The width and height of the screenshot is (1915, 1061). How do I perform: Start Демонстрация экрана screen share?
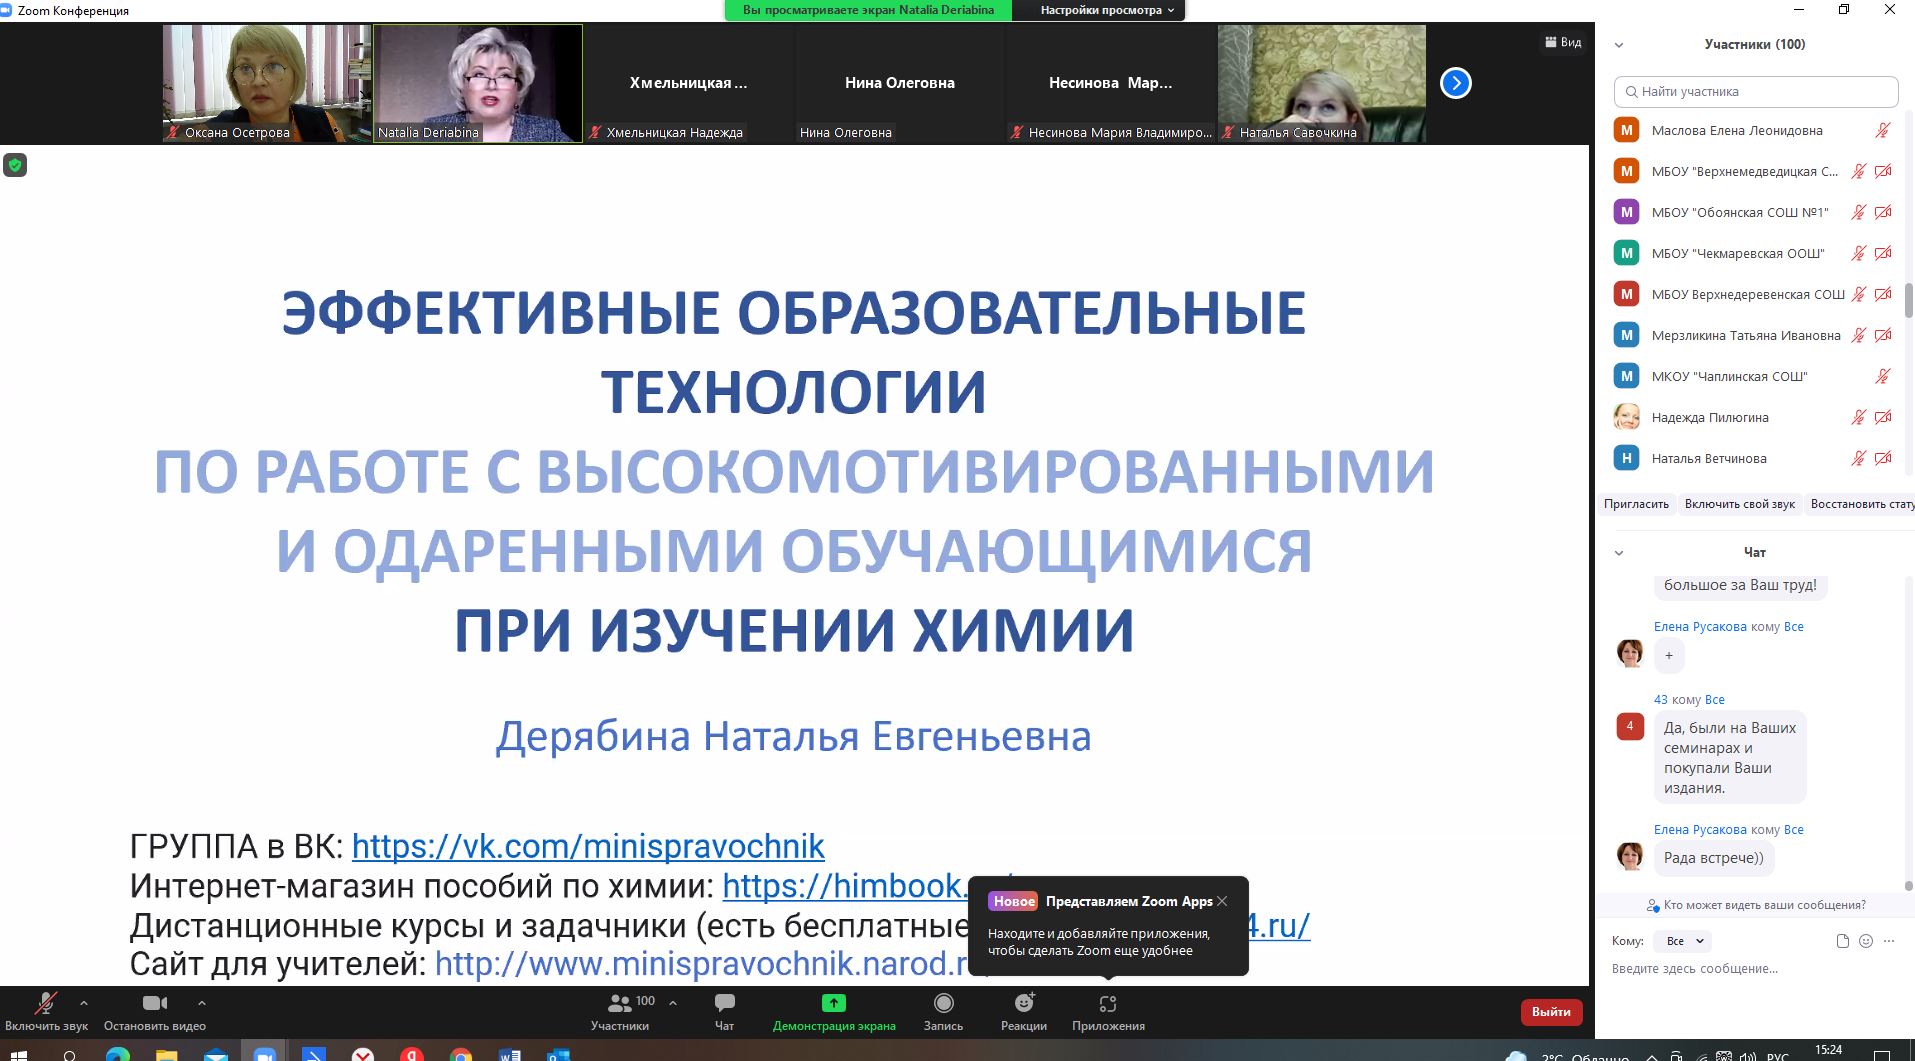pyautogui.click(x=834, y=1011)
